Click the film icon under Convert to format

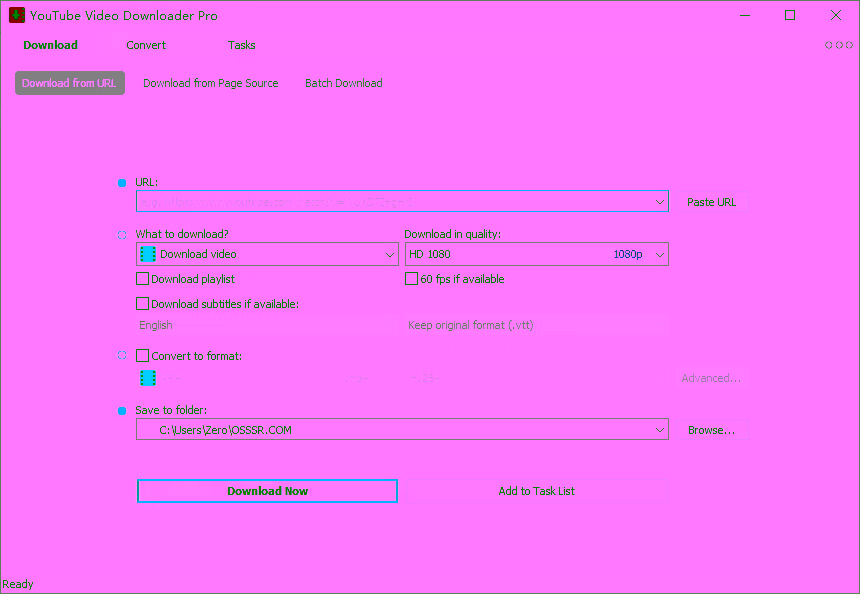148,378
